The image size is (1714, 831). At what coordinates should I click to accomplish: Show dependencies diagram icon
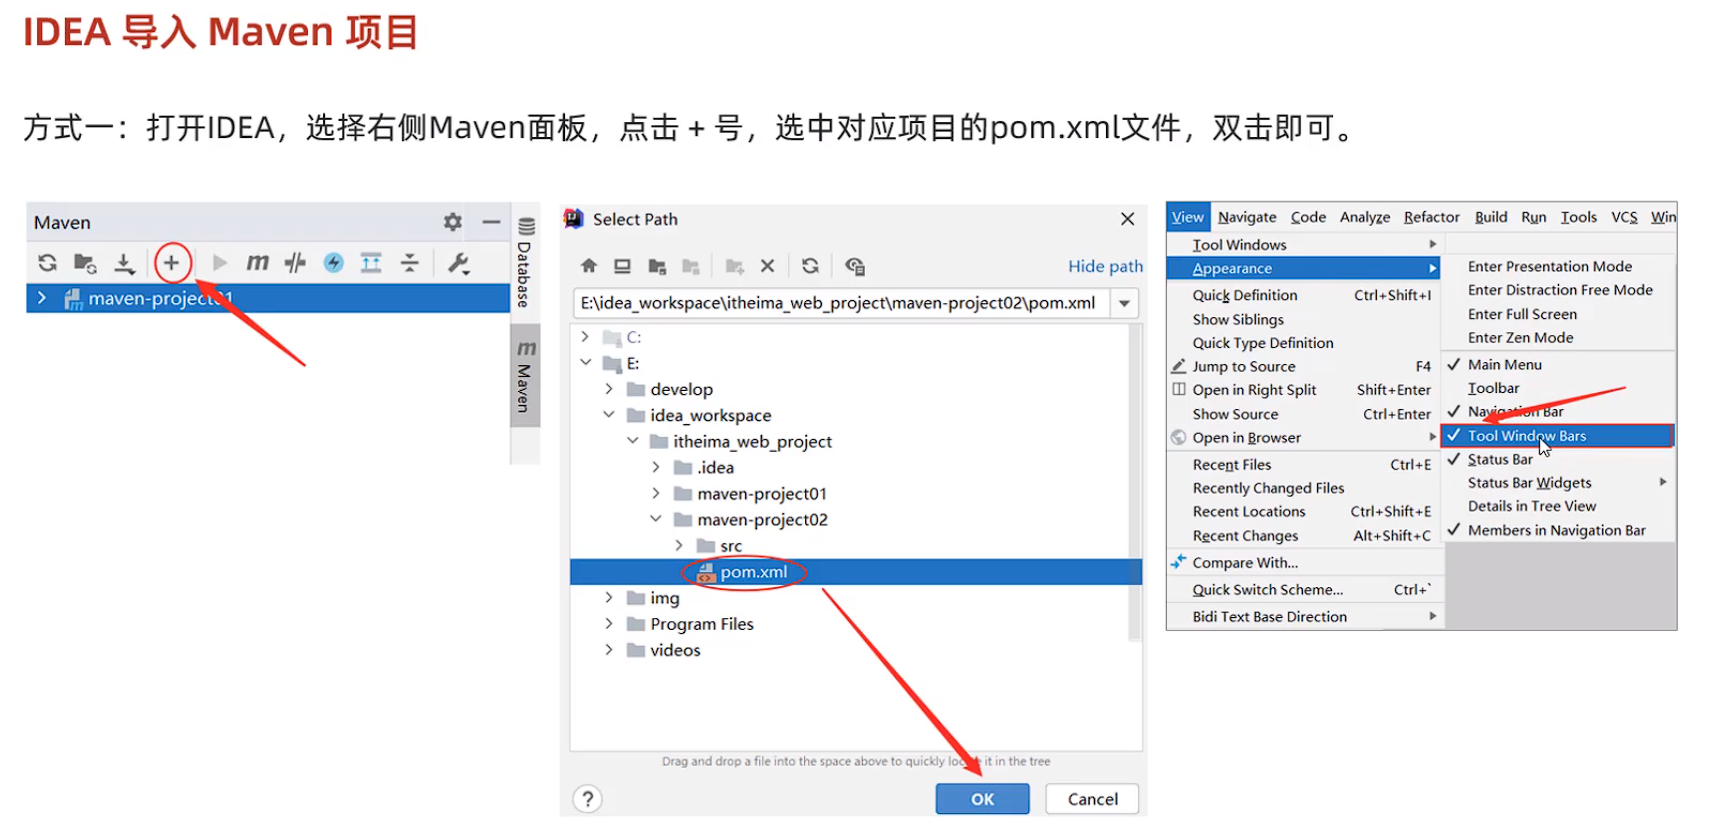coord(371,263)
